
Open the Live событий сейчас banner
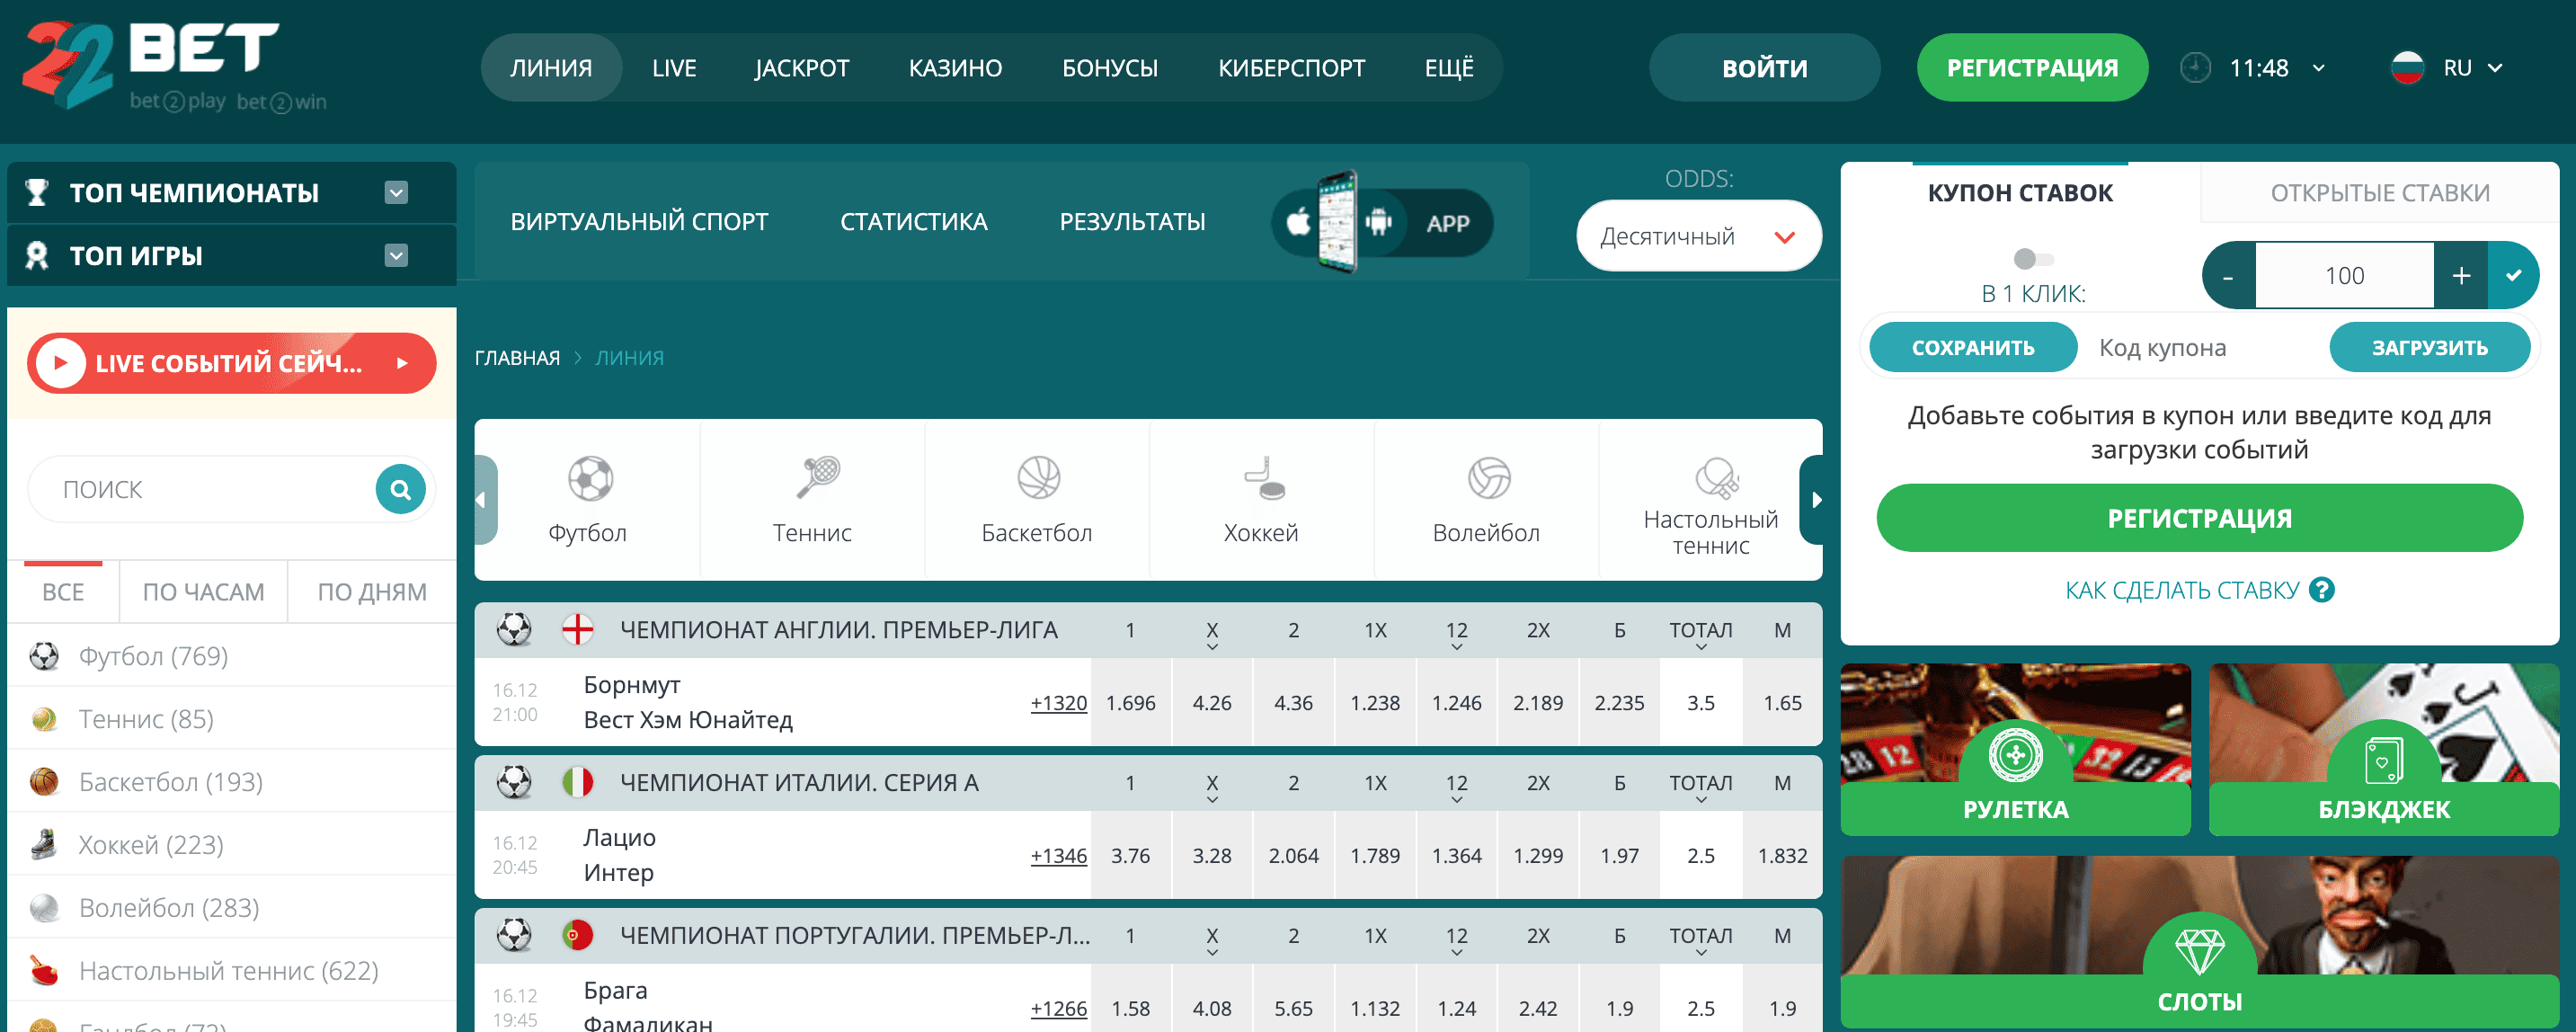[231, 363]
